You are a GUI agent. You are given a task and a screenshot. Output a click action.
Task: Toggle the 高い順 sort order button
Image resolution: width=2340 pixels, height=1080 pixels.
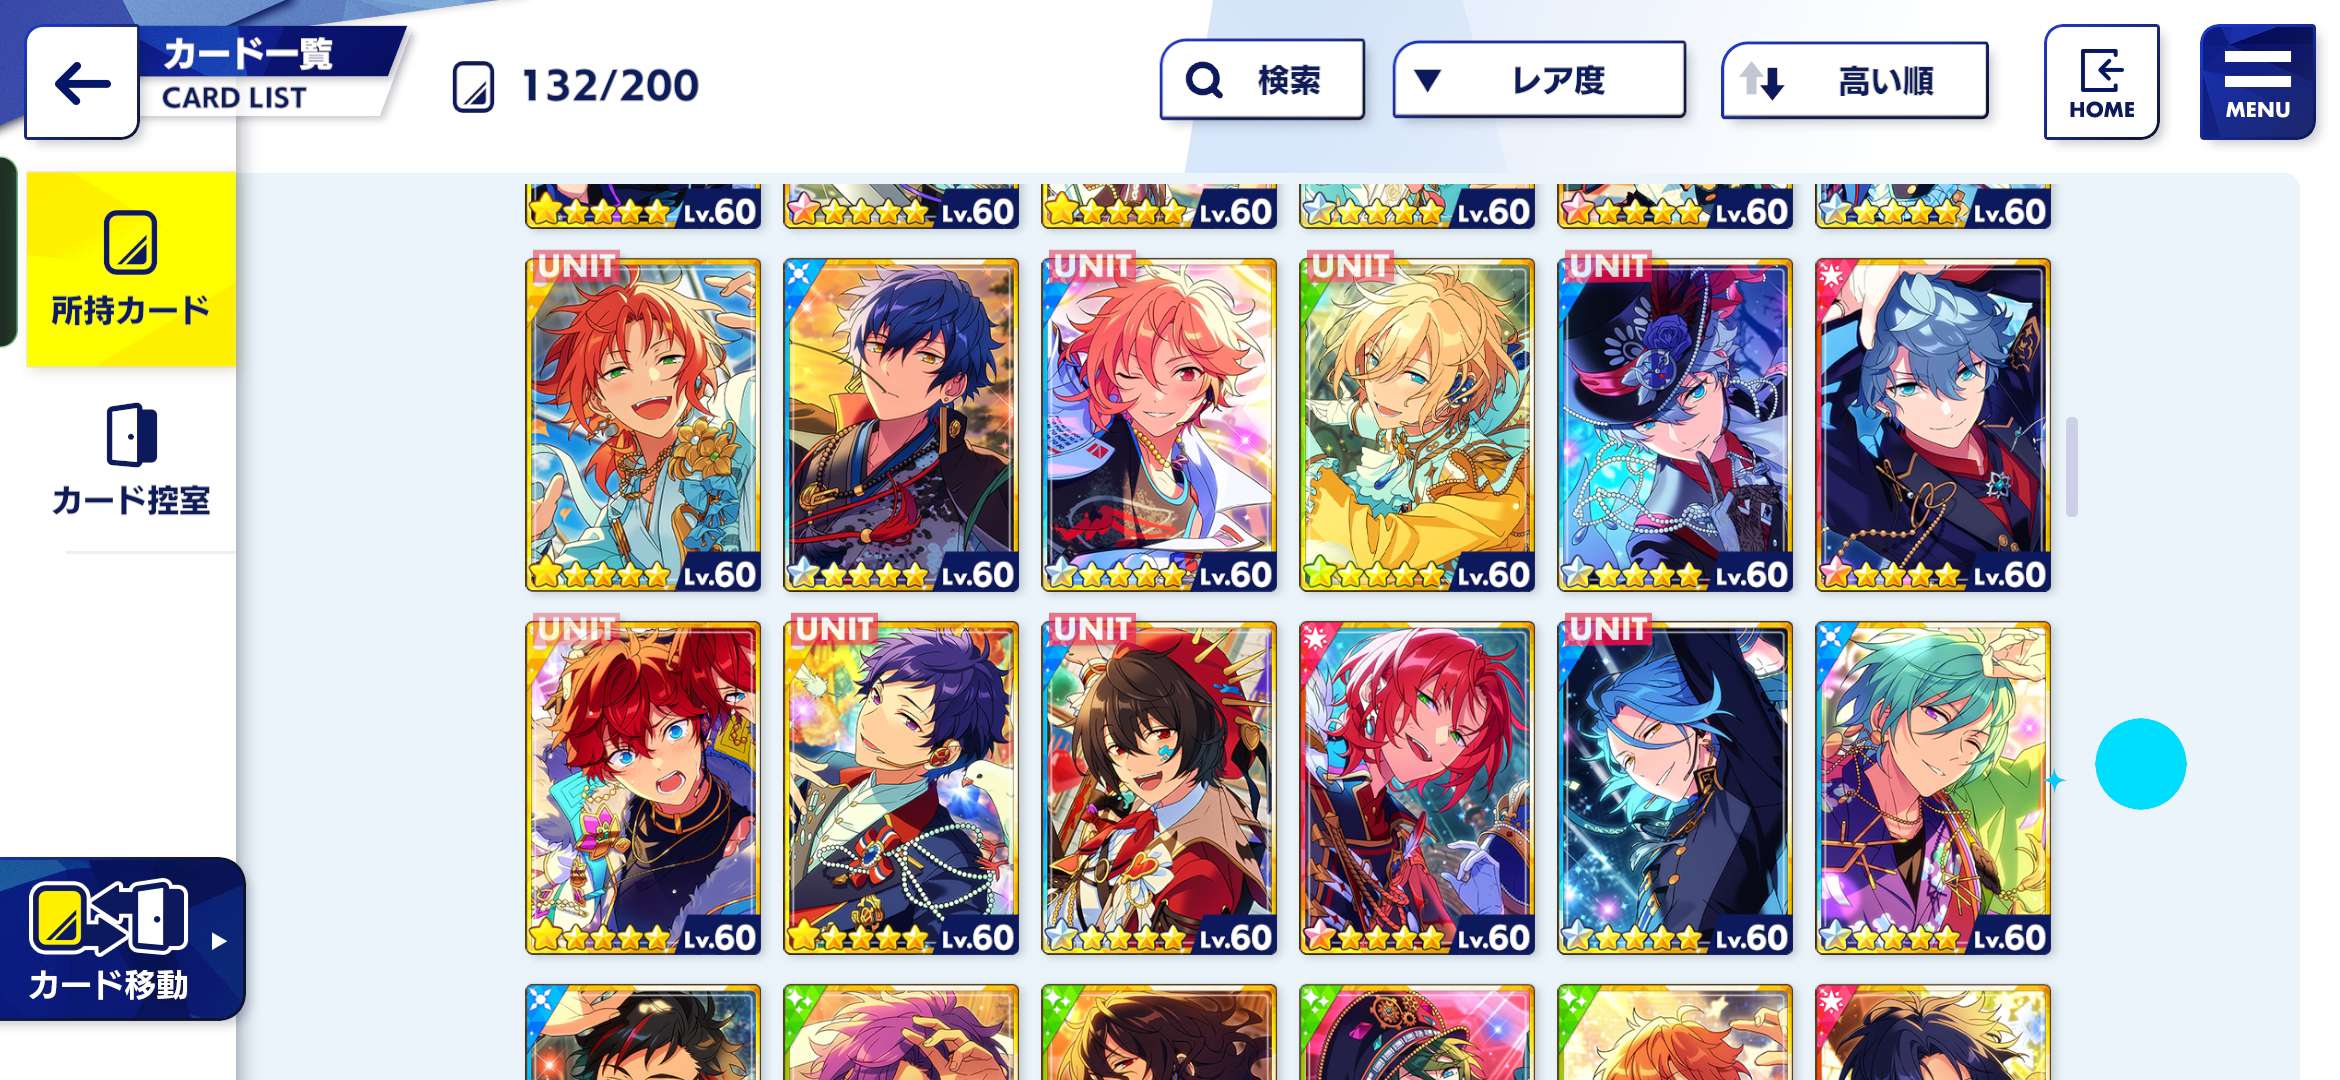tap(1854, 80)
